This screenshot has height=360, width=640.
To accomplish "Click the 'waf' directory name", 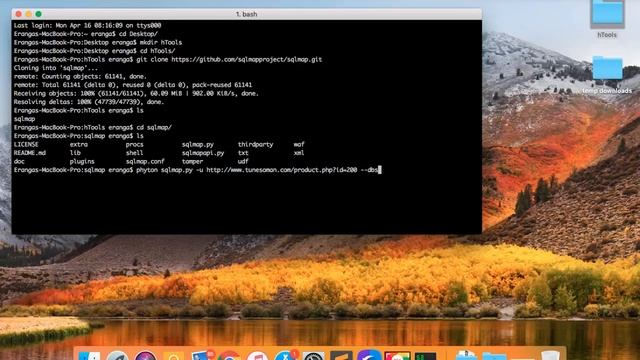I will [x=299, y=144].
